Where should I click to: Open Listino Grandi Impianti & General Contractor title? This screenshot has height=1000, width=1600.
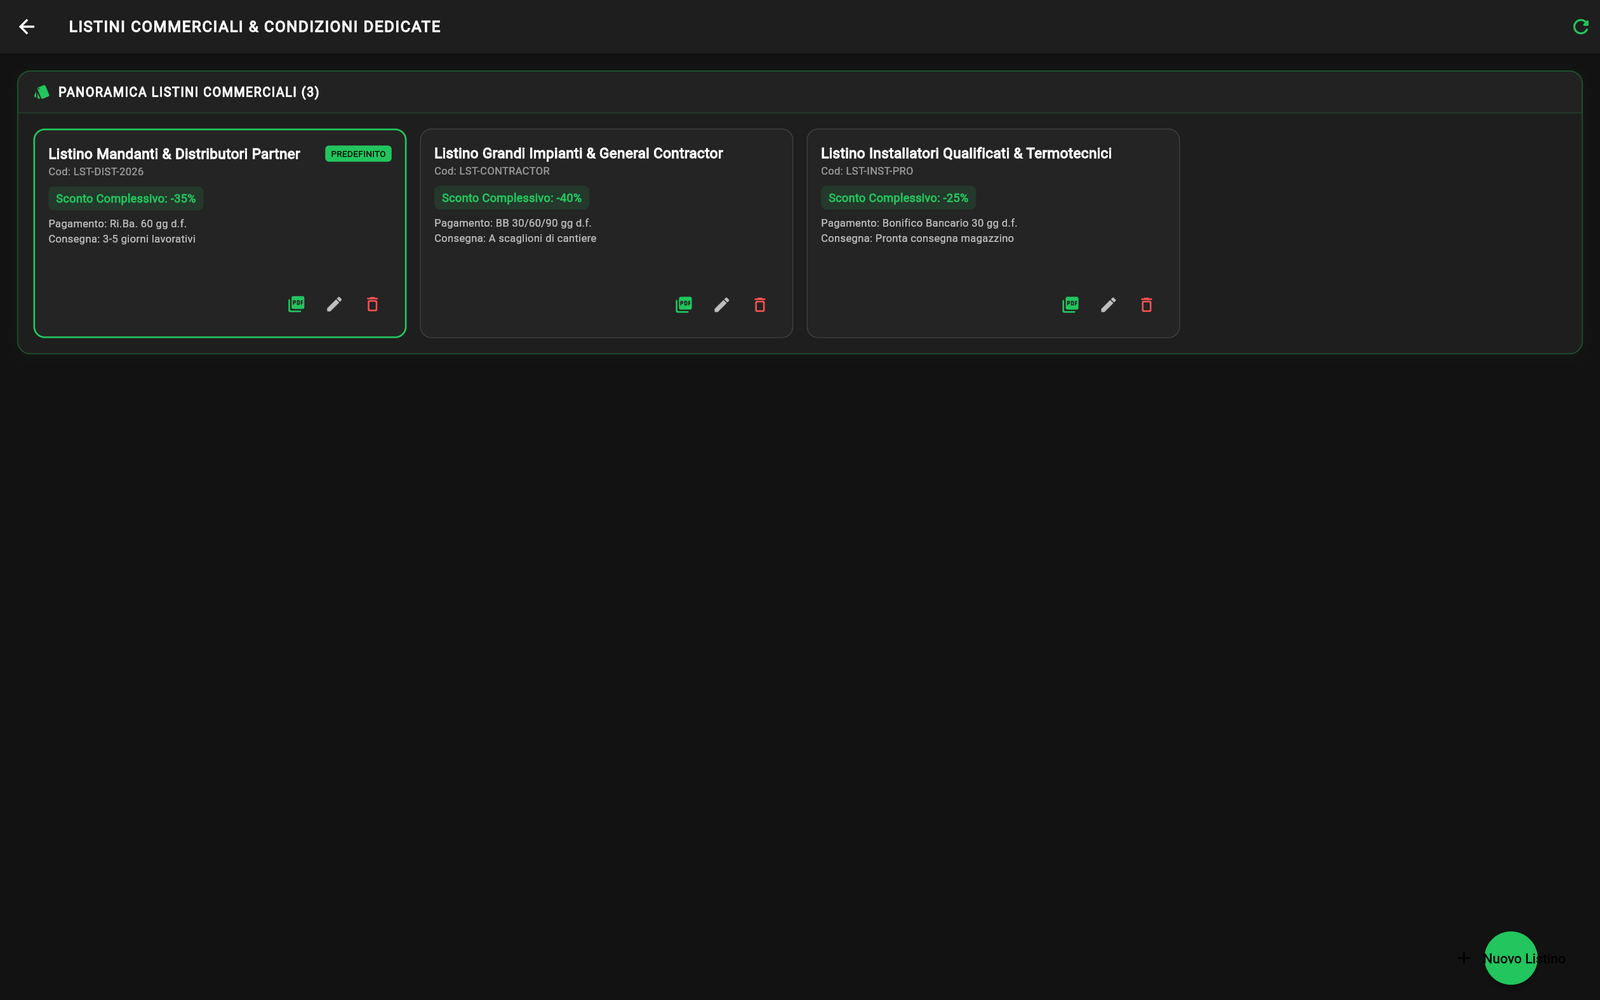578,153
